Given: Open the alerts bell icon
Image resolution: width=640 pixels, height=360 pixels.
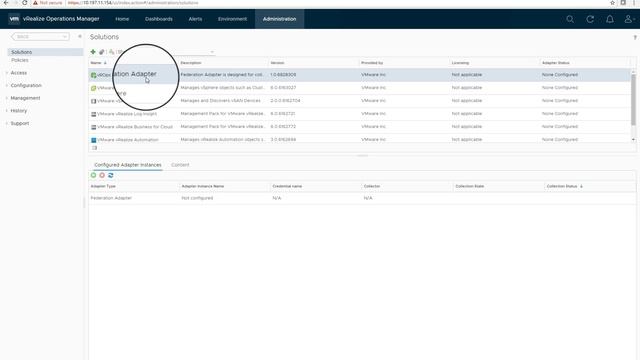Looking at the screenshot, I should 609,19.
